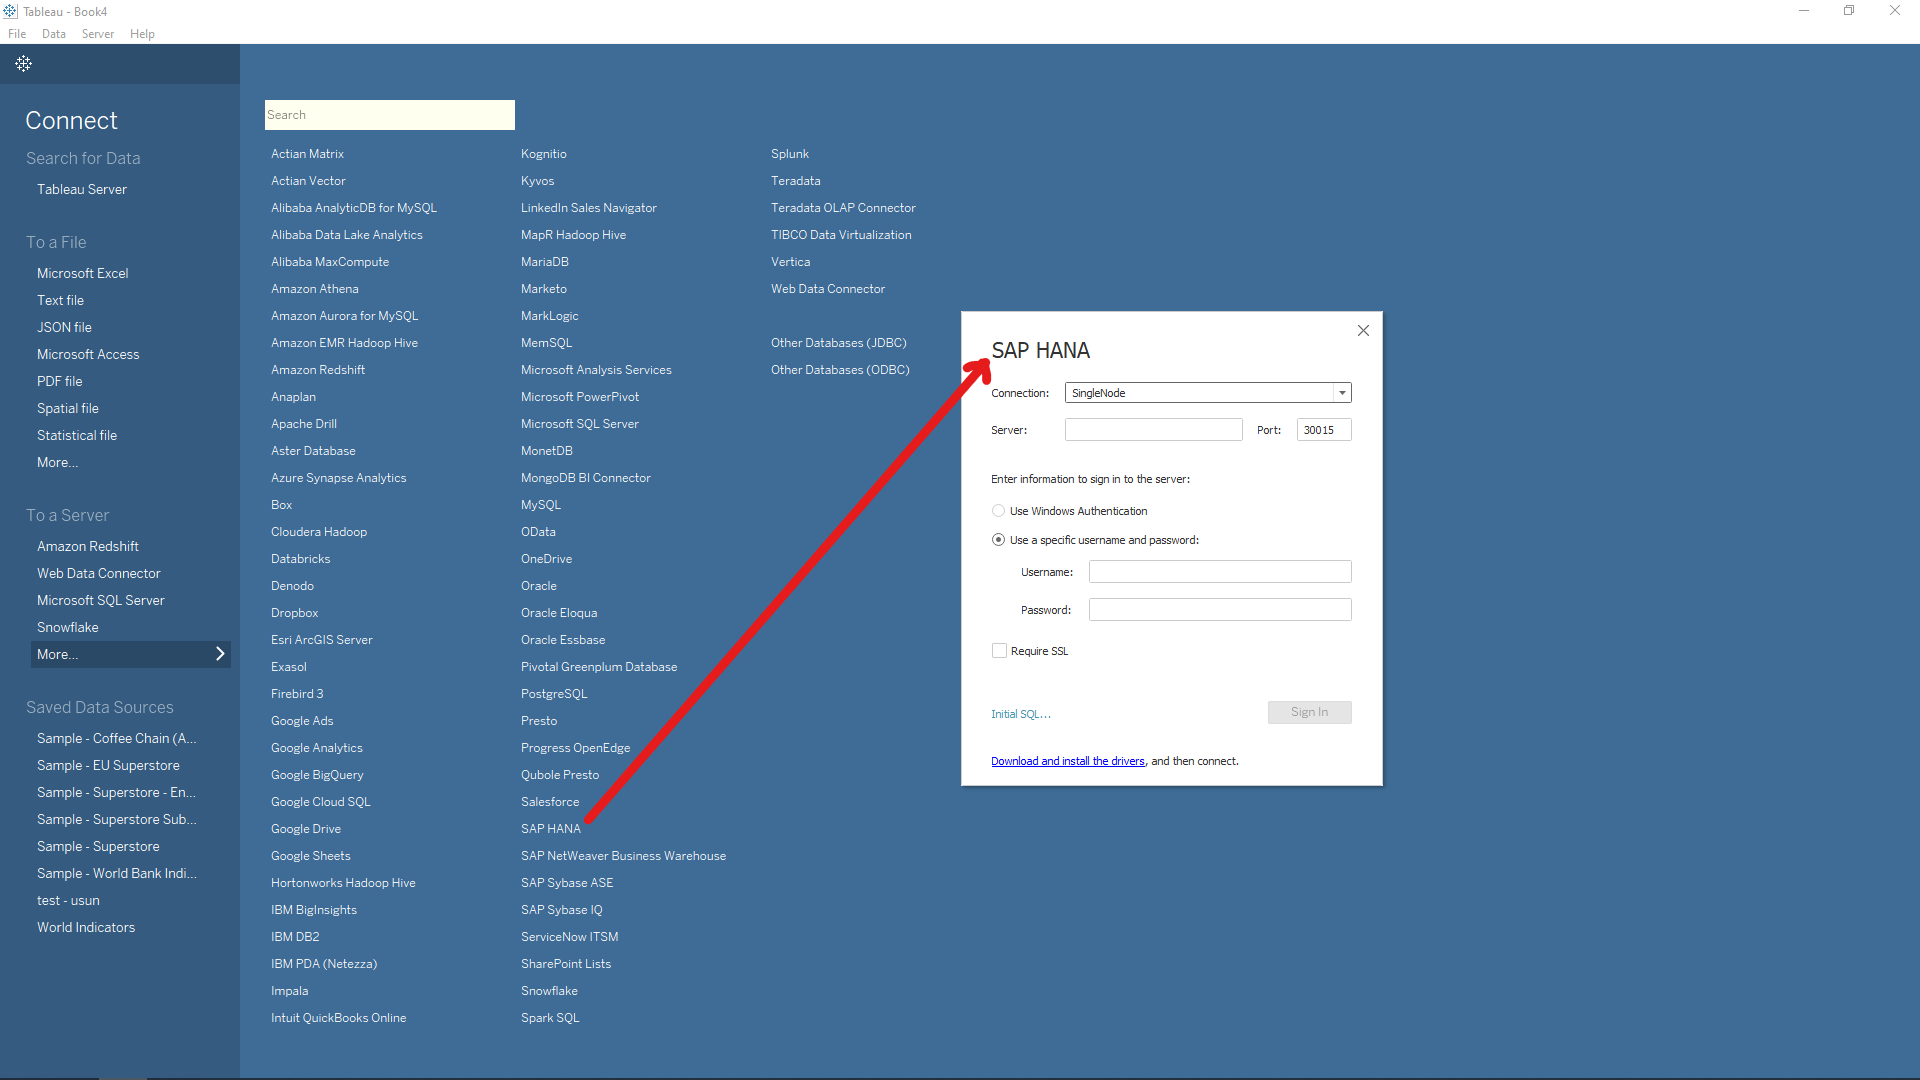Click the Server name input field
The width and height of the screenshot is (1920, 1080).
[x=1153, y=430]
